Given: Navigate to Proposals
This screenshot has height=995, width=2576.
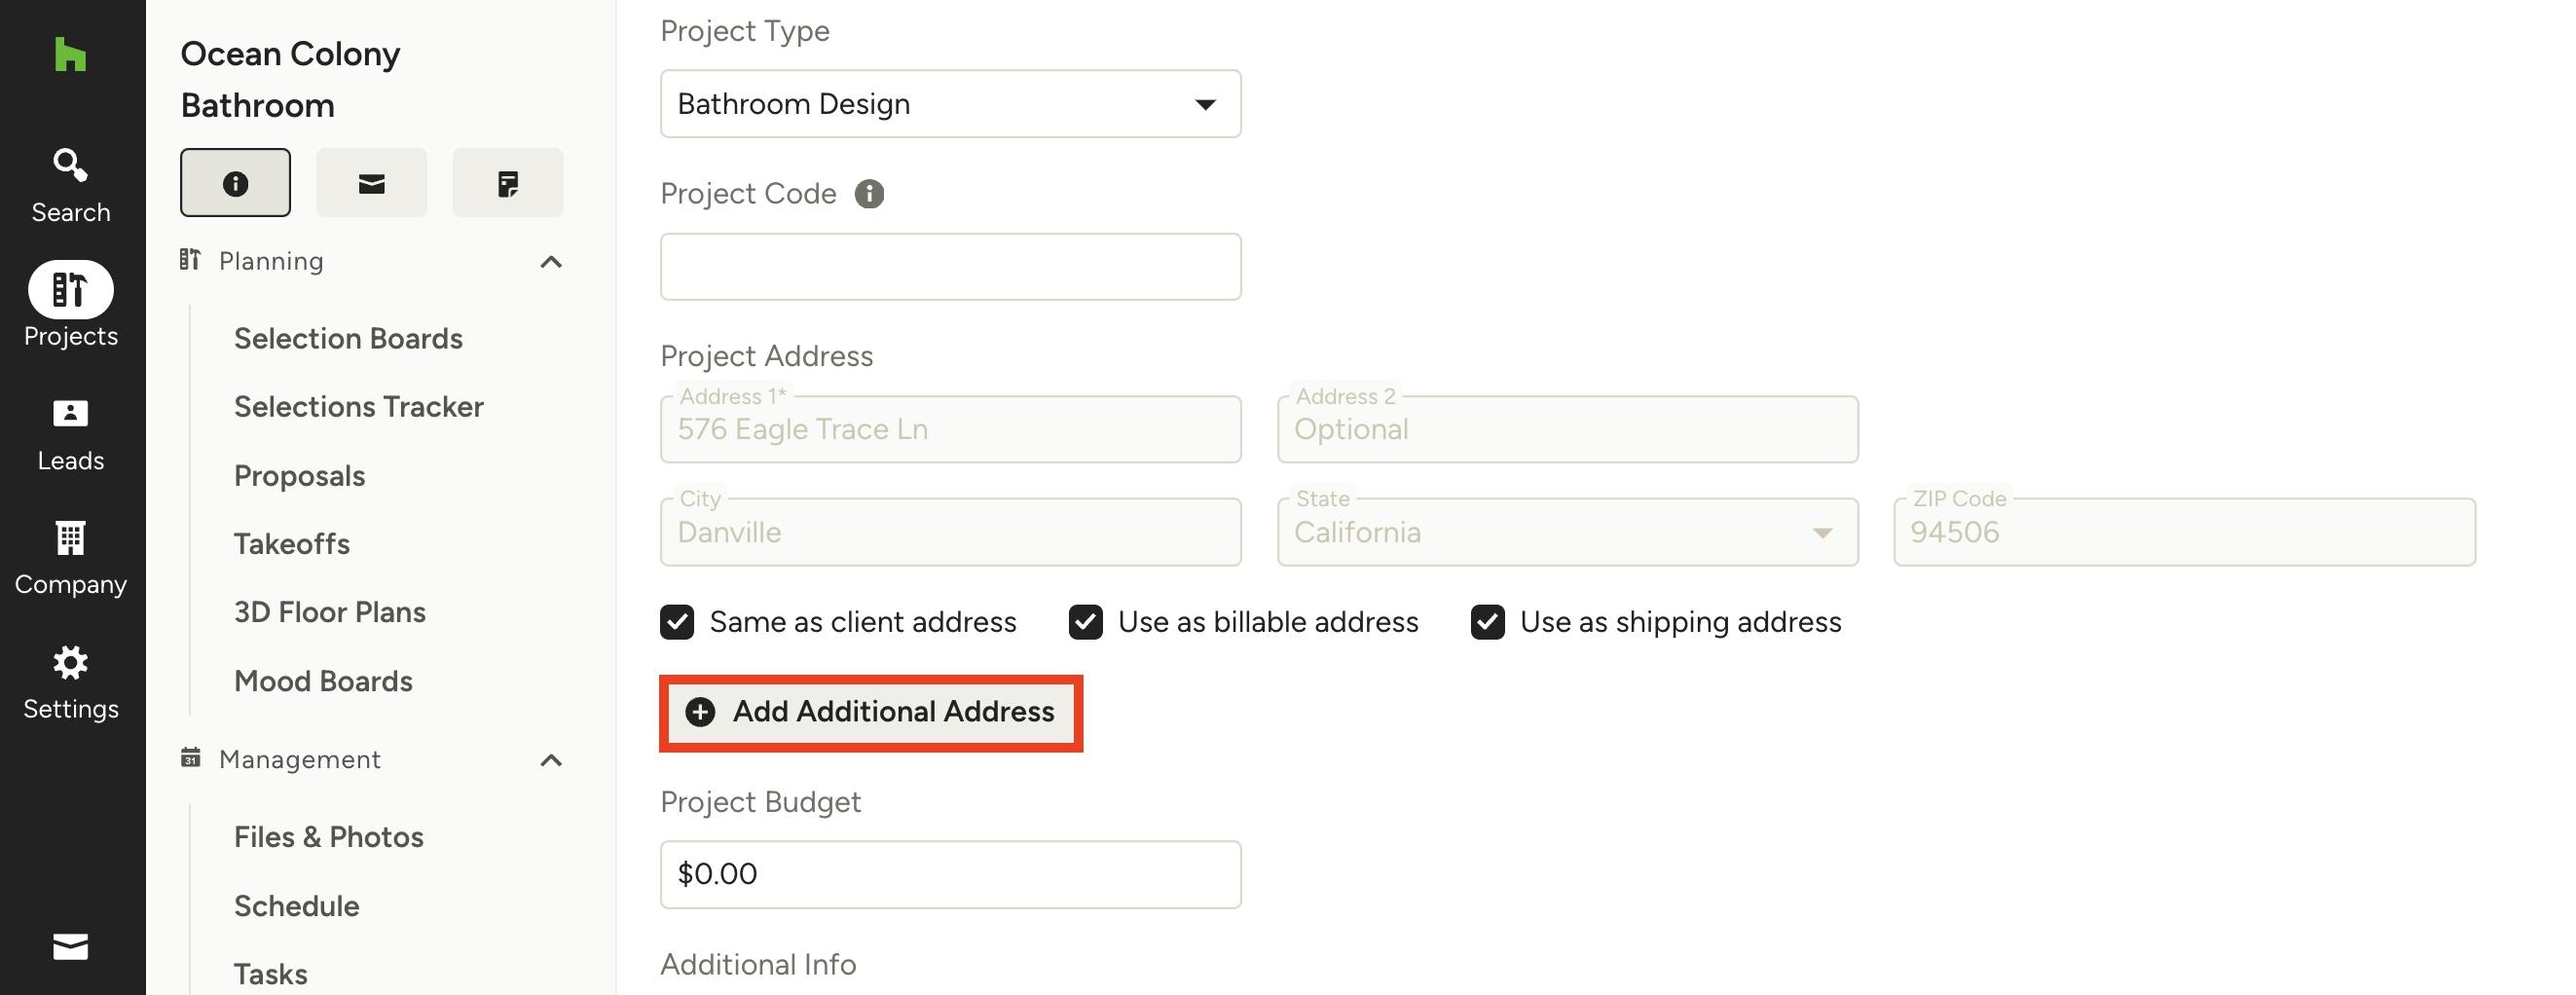Looking at the screenshot, I should [x=299, y=476].
